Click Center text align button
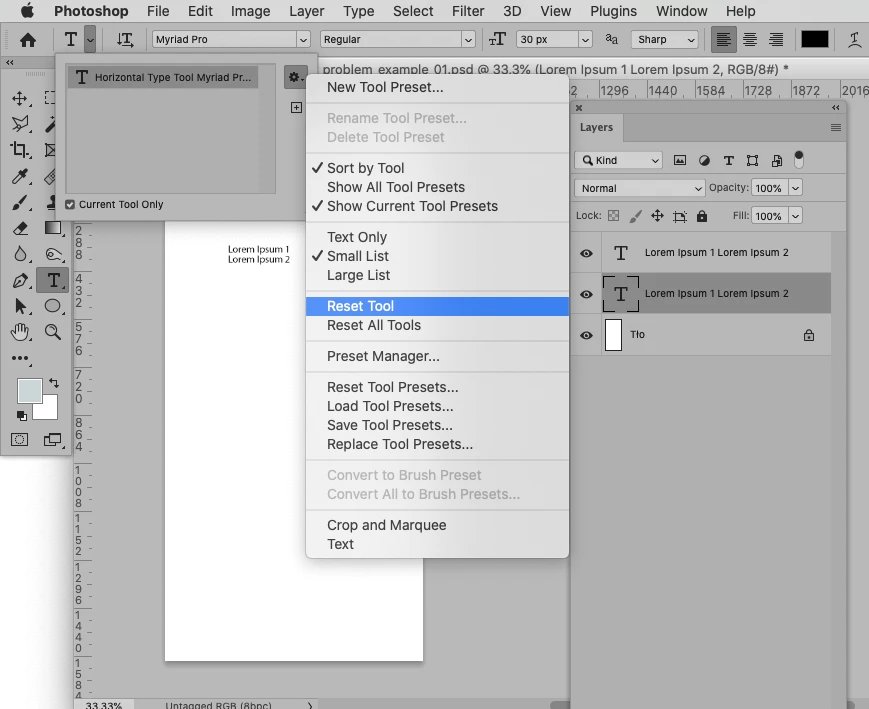 [x=750, y=39]
